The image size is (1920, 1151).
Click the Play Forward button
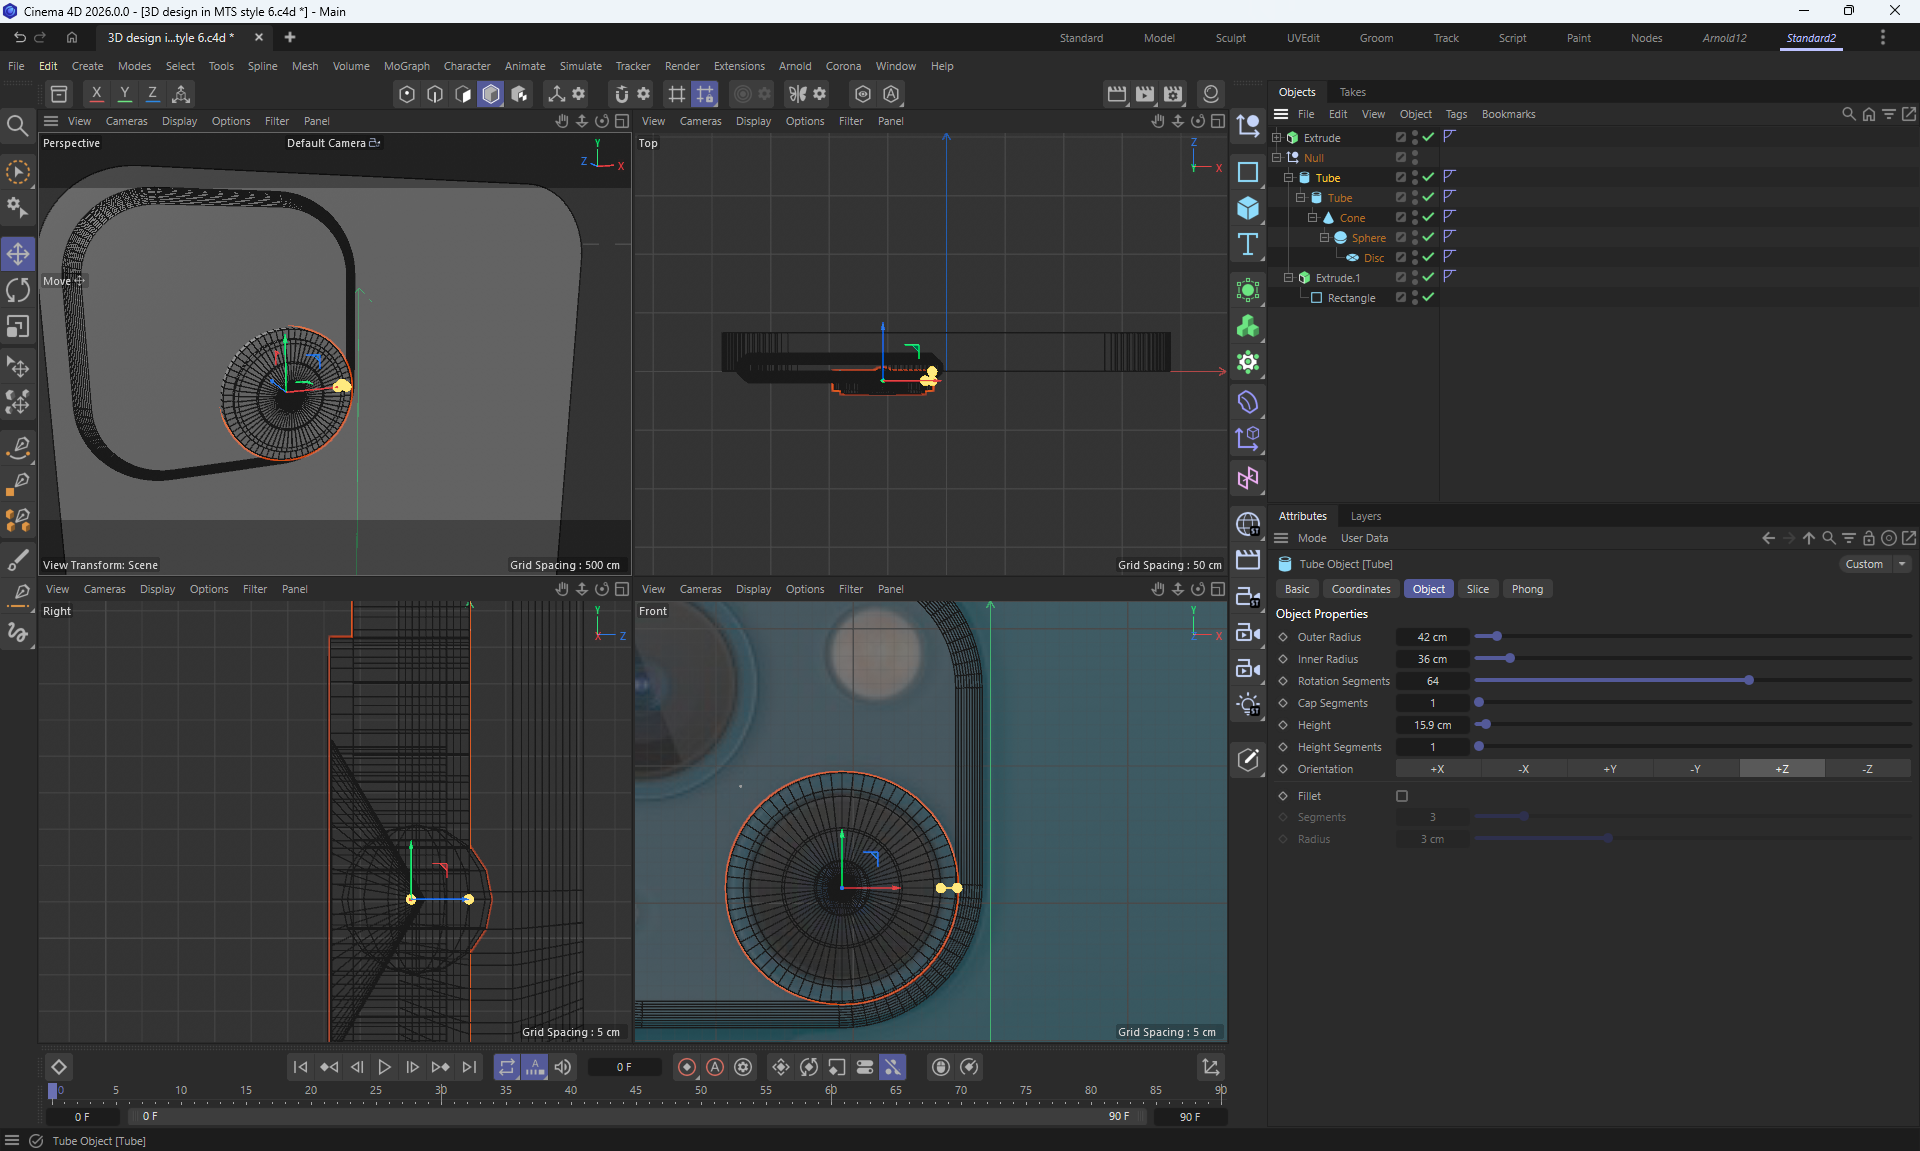pyautogui.click(x=384, y=1067)
